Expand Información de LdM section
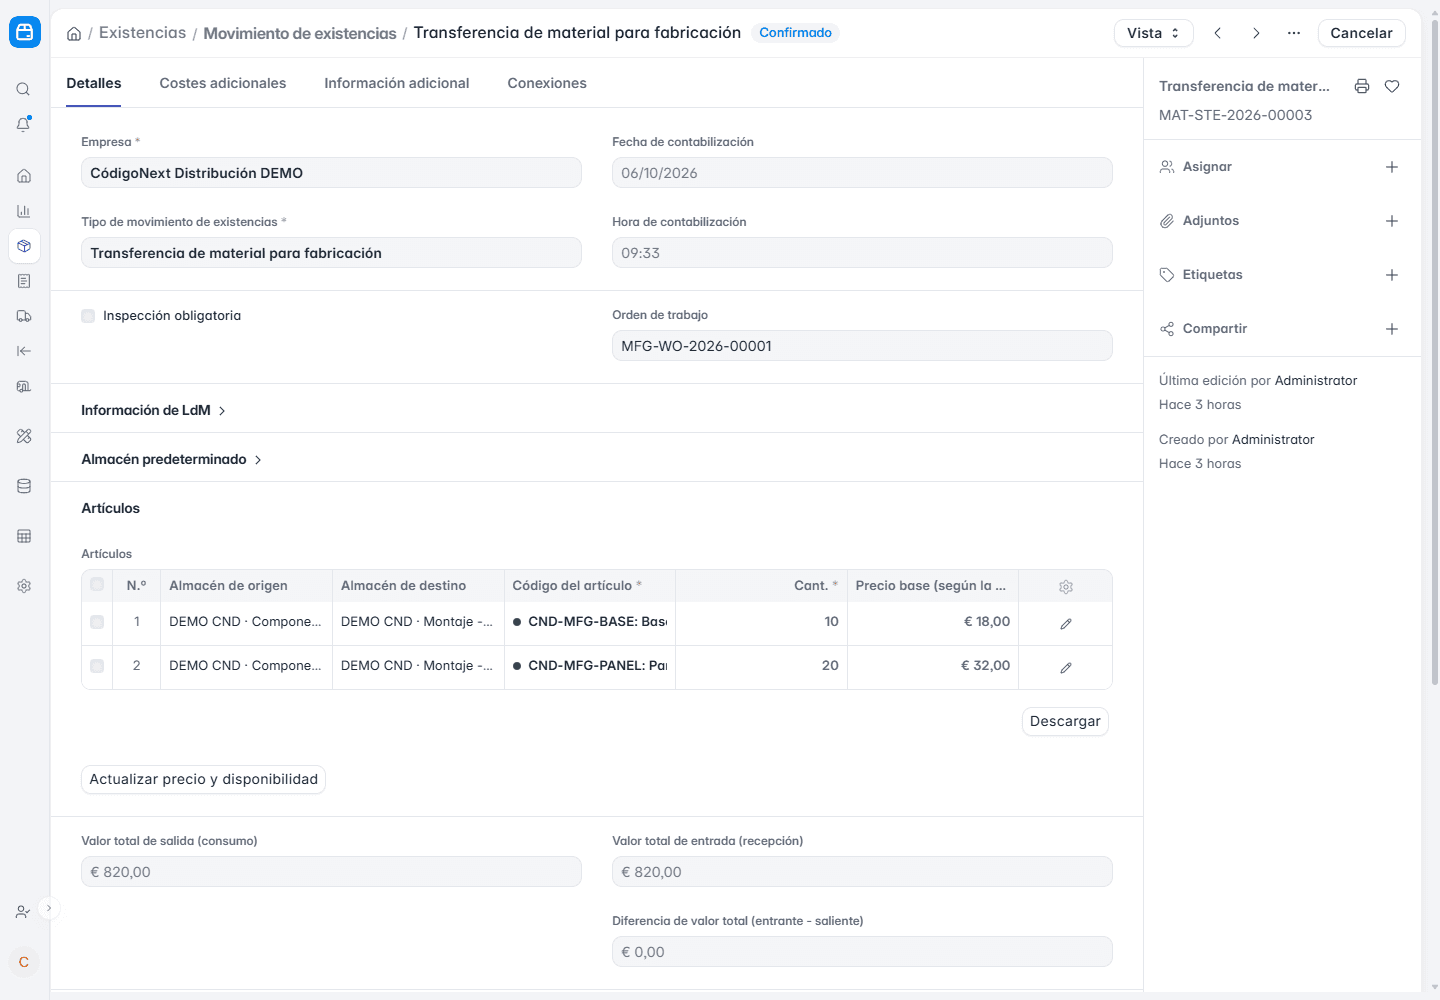The width and height of the screenshot is (1440, 1000). tap(154, 410)
